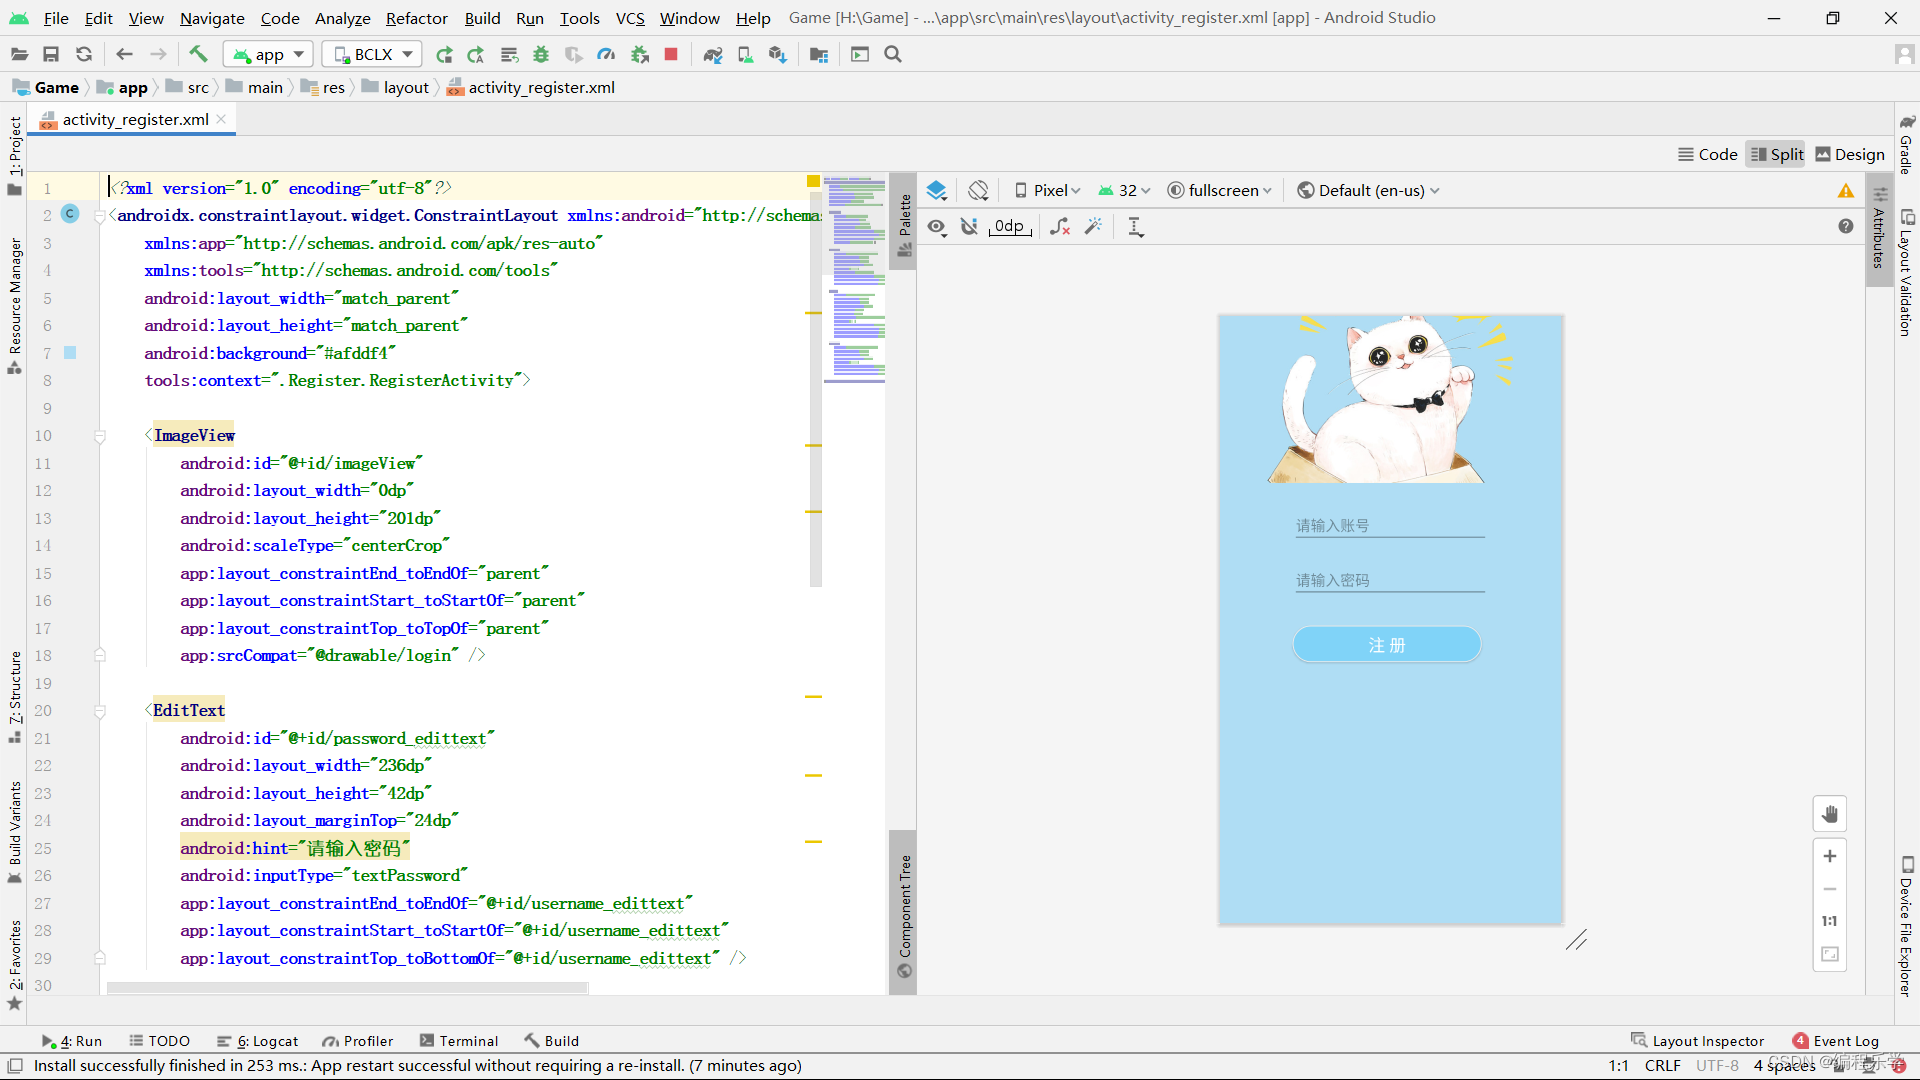Click the Infer Constraints magic wand
The image size is (1920, 1080).
point(1093,227)
